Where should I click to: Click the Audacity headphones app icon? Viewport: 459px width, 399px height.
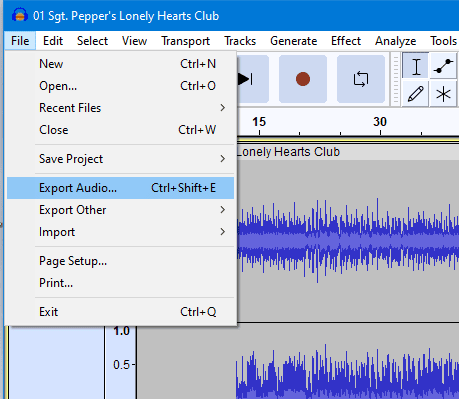pos(20,15)
